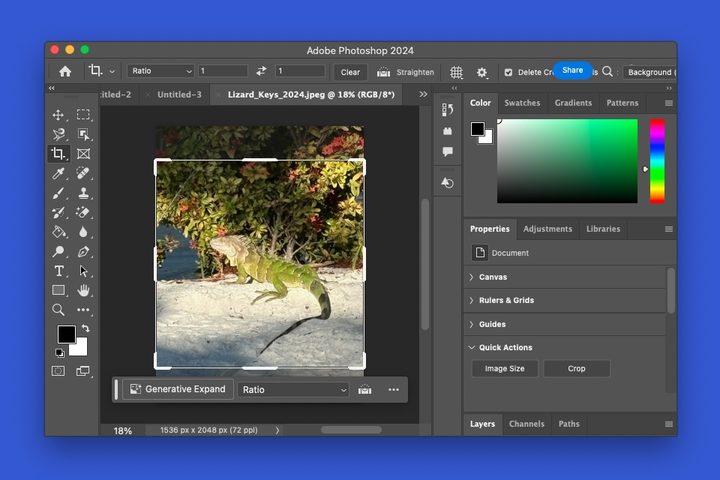Select the Eyedropper tool

[x=58, y=173]
